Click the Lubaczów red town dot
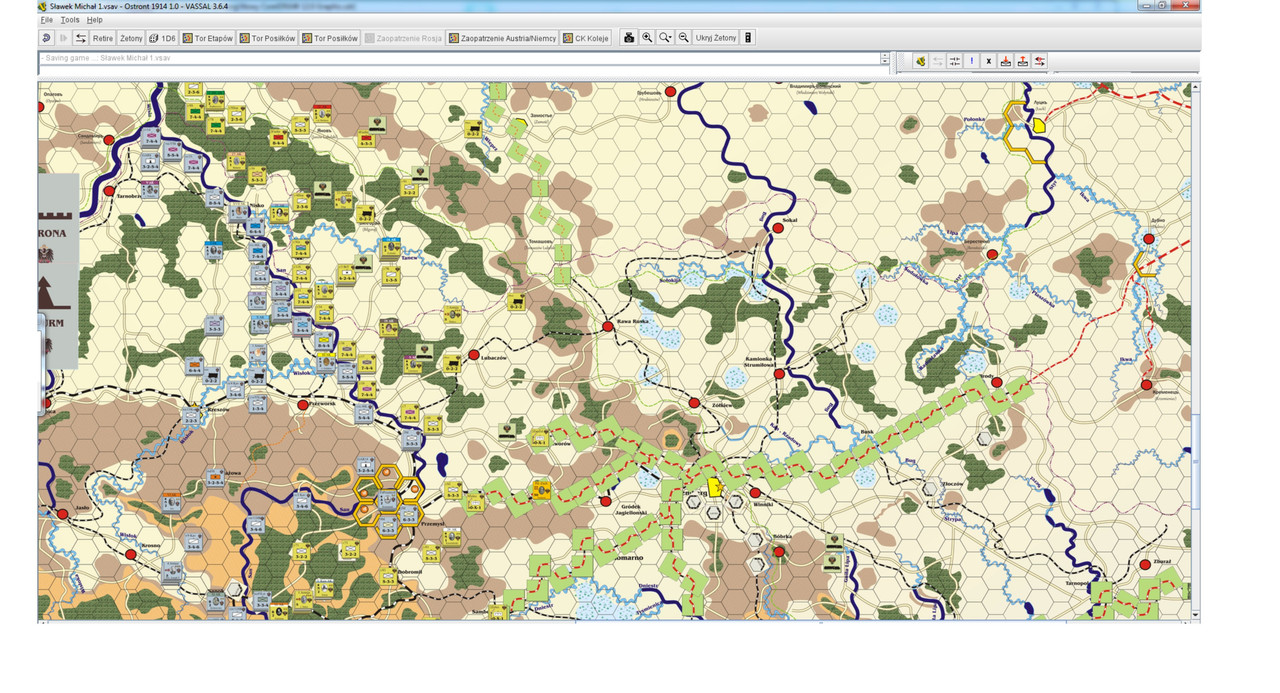 pyautogui.click(x=474, y=355)
